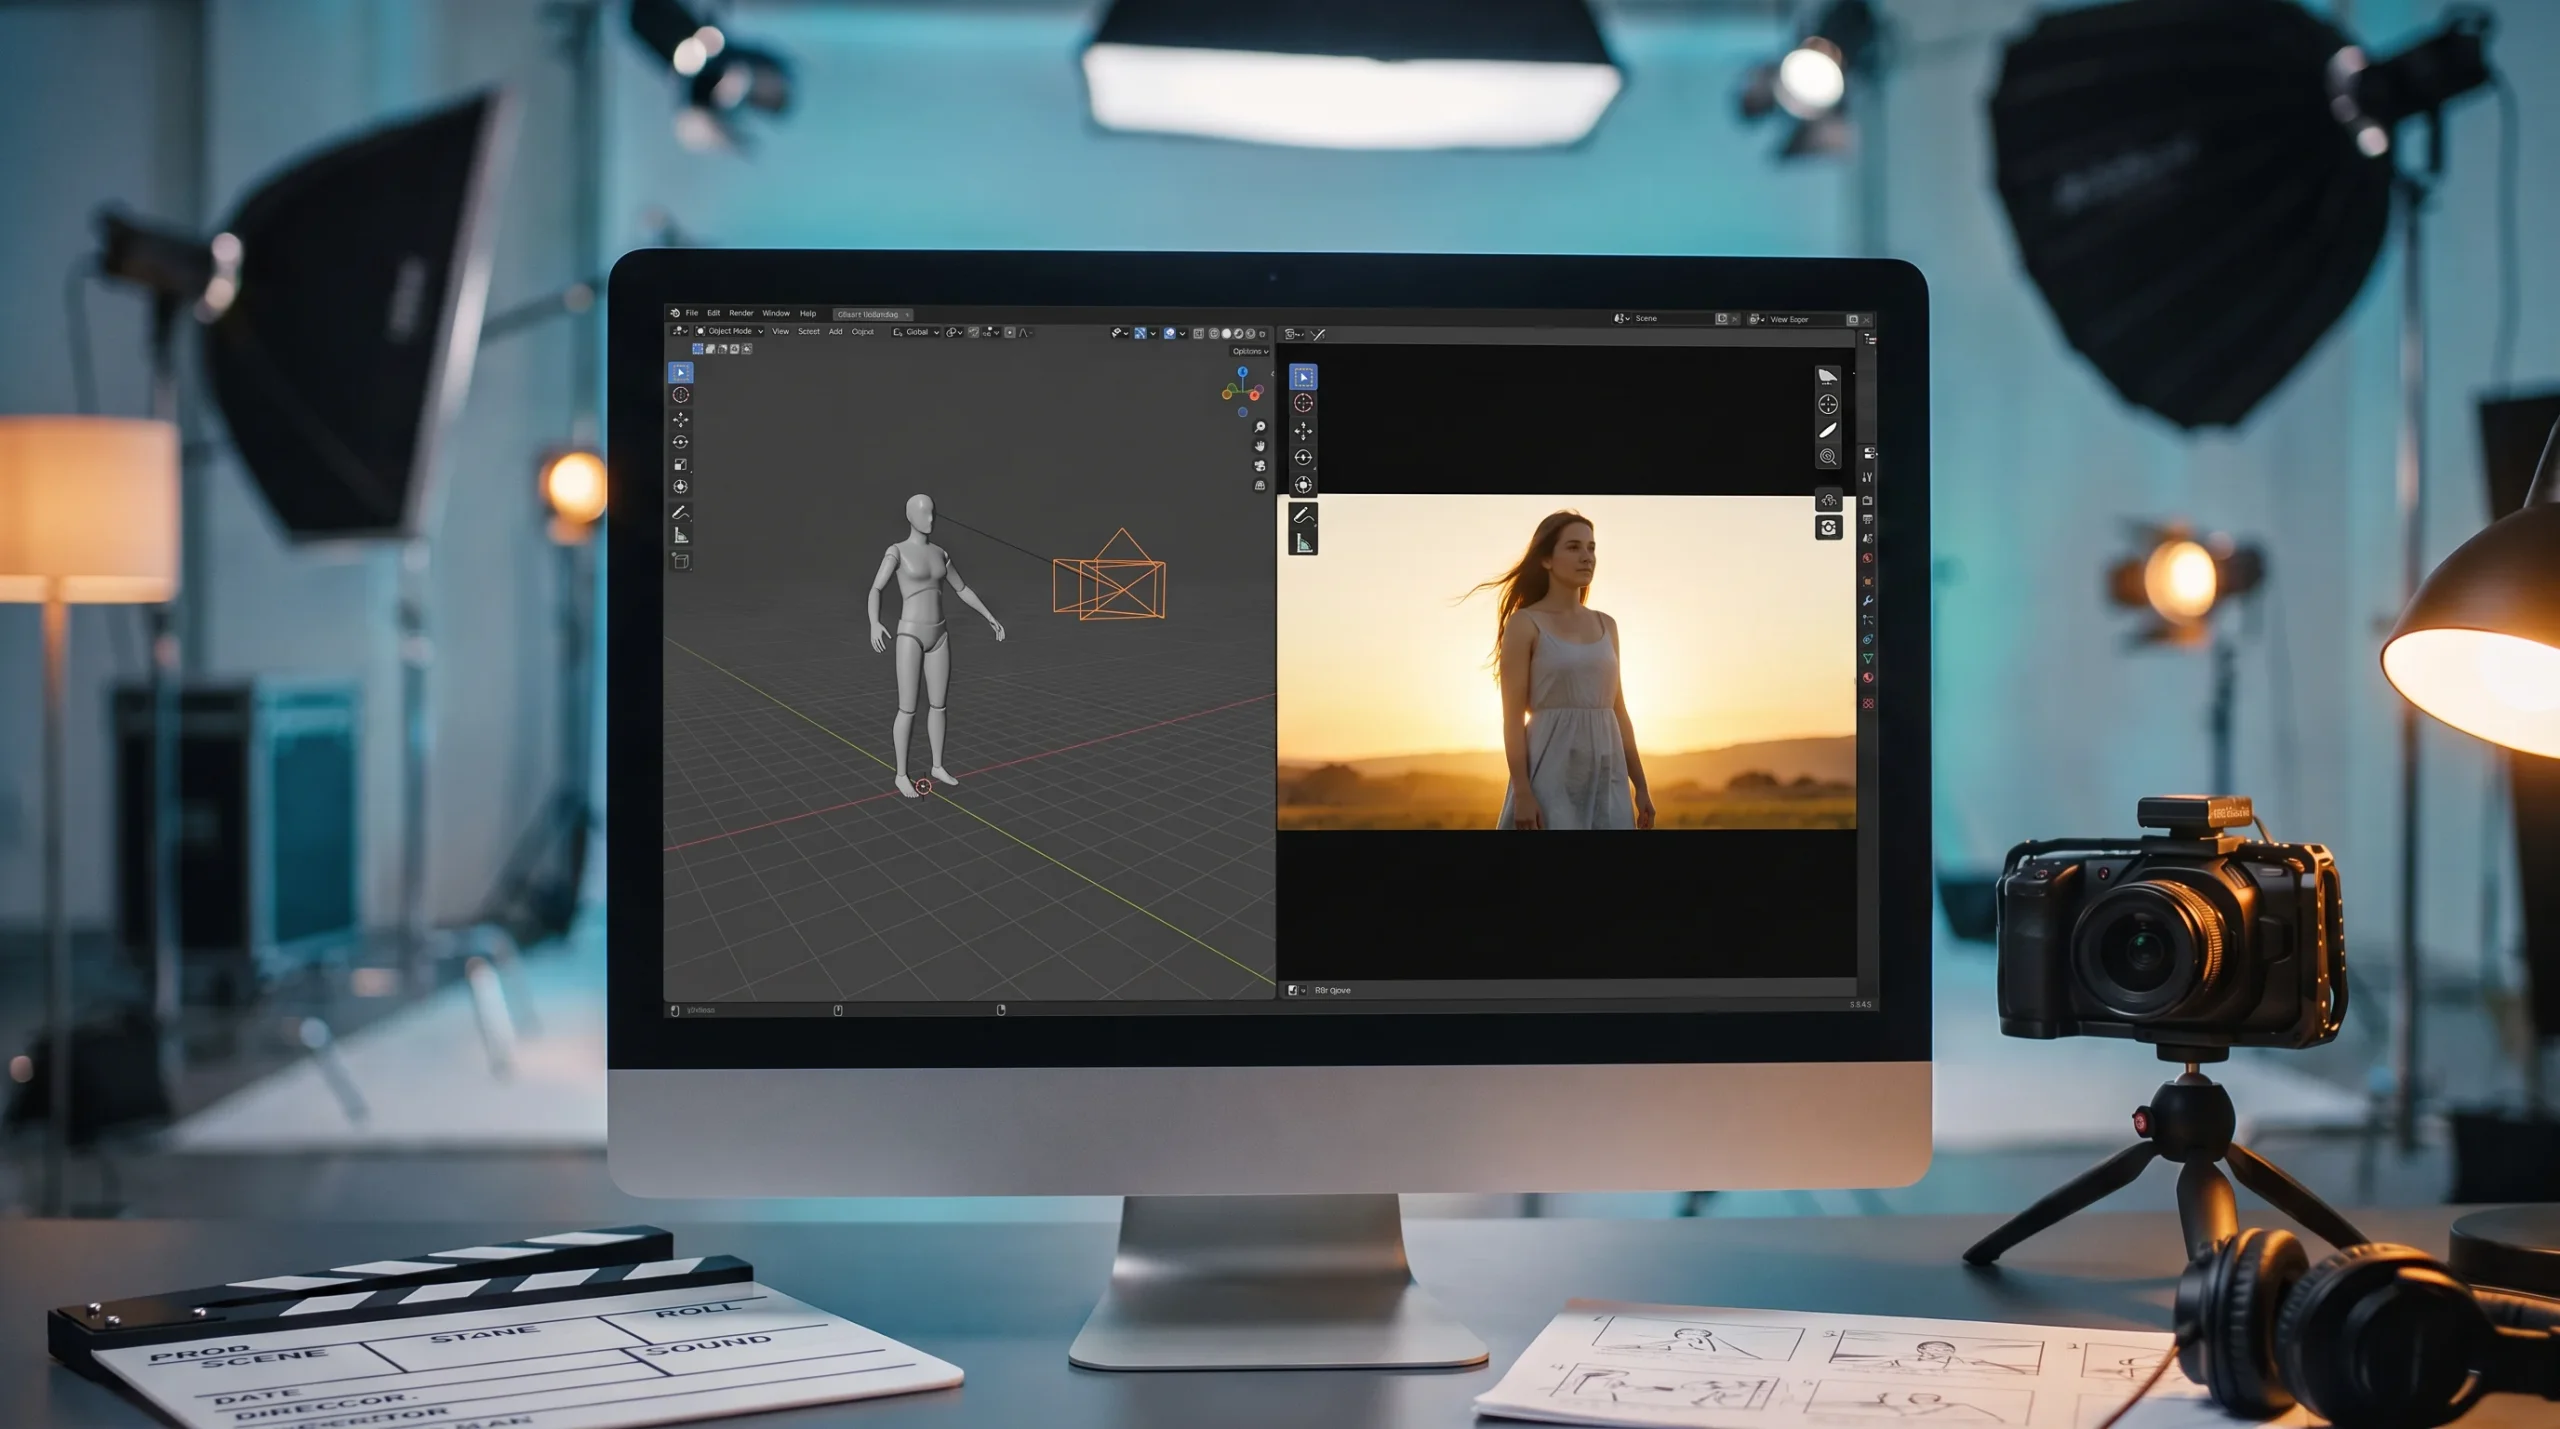Toggle proportional editing in viewport header

(1010, 332)
